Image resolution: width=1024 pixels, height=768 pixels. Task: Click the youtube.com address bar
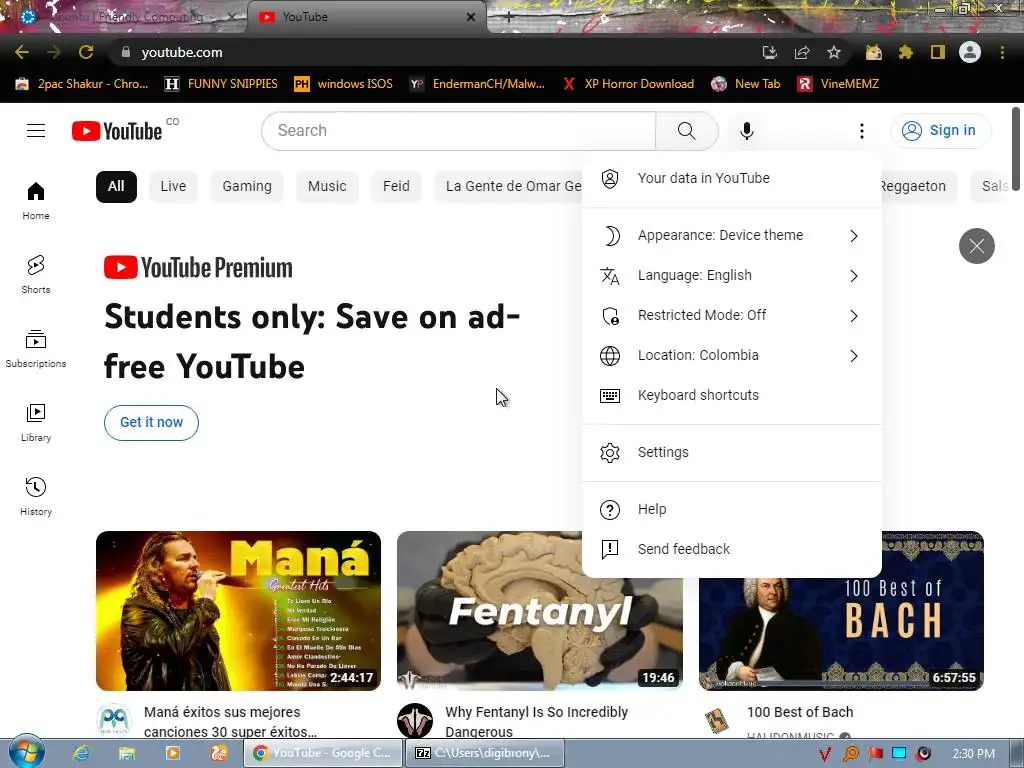[431, 52]
